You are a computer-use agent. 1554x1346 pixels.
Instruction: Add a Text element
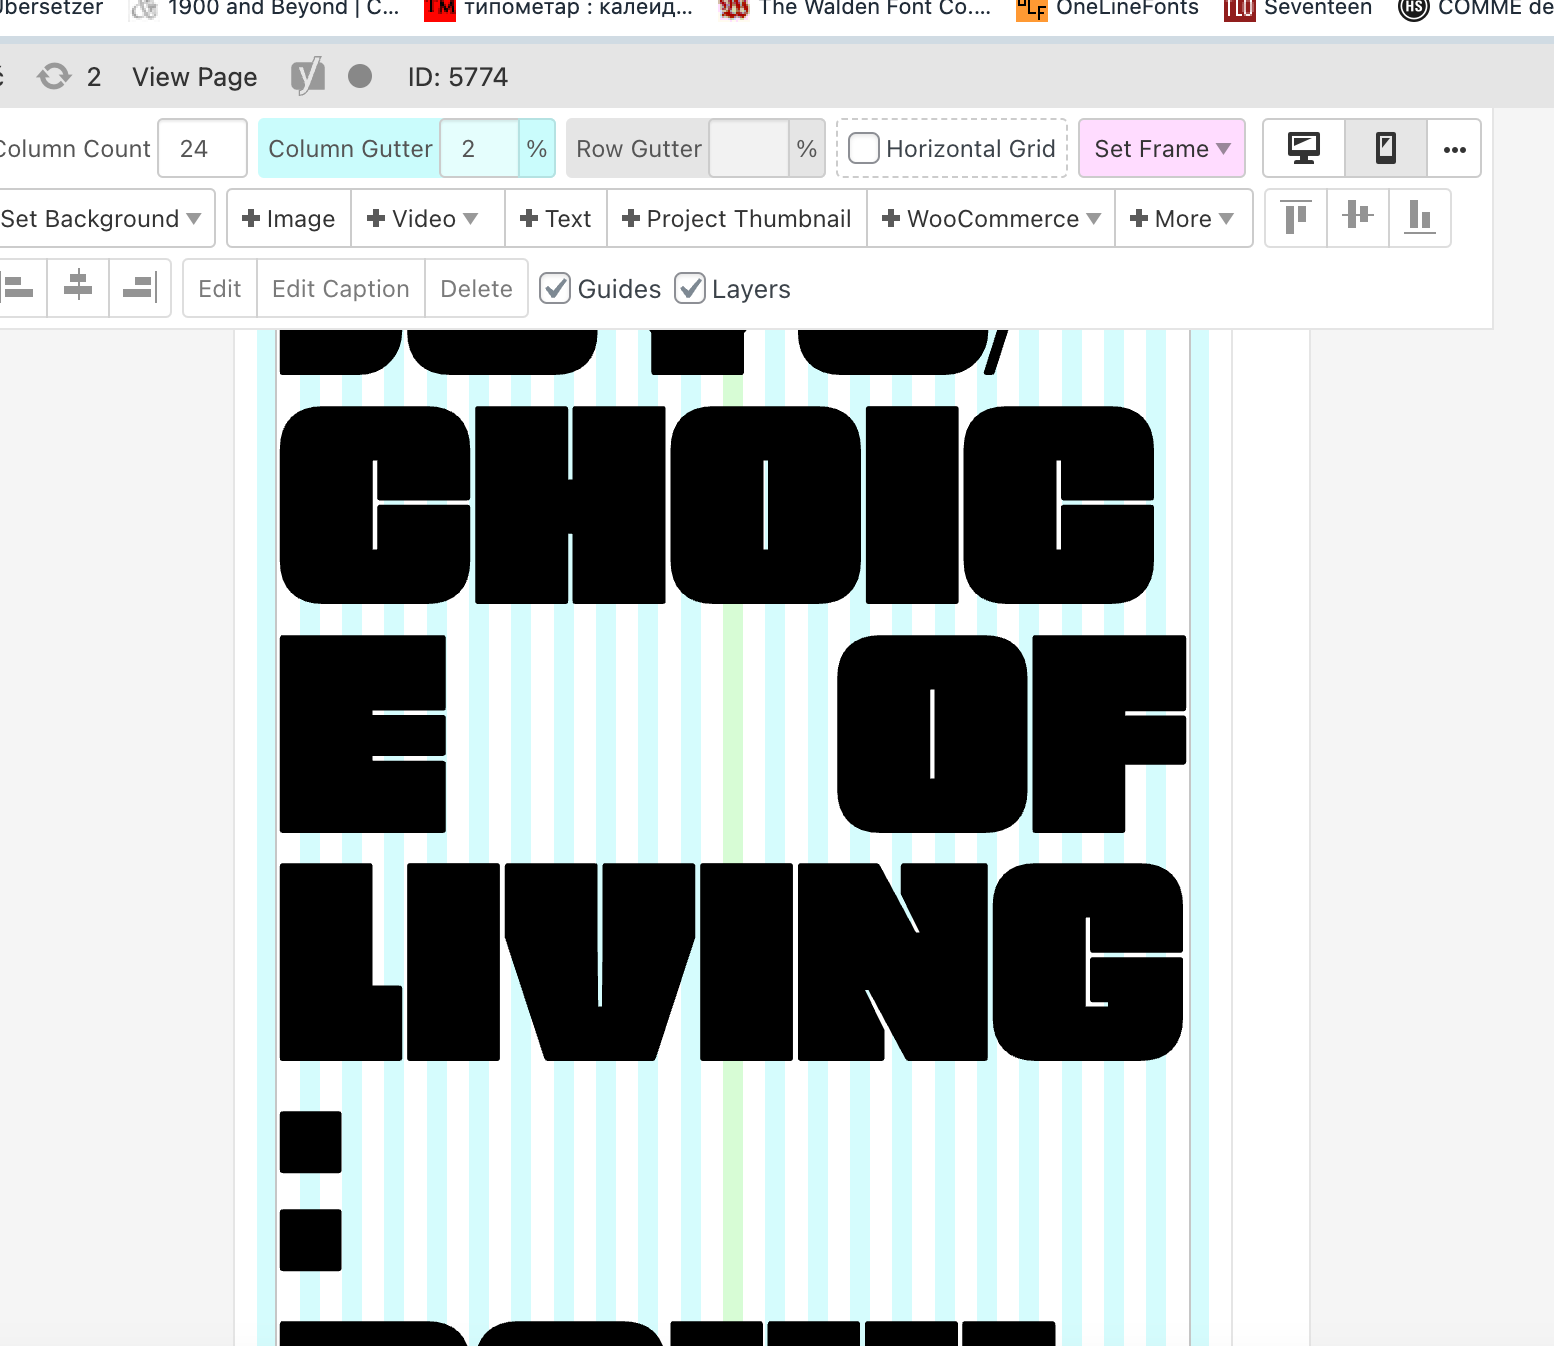pos(556,219)
